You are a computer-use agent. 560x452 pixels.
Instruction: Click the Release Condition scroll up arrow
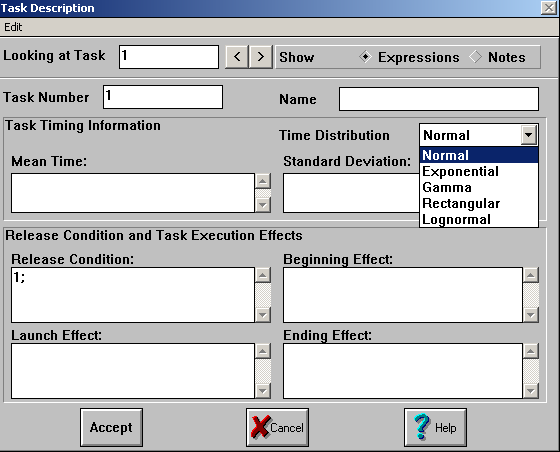[263, 275]
